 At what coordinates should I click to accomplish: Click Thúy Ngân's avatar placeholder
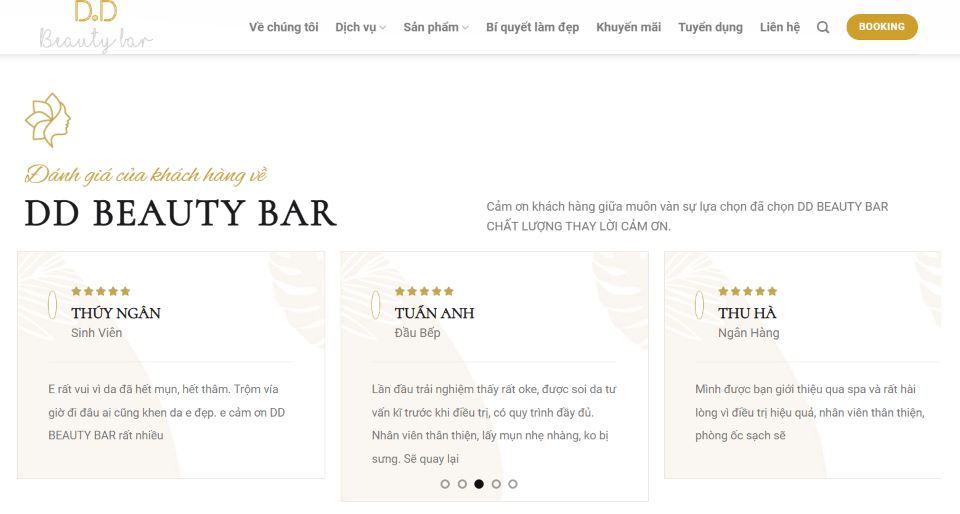click(x=53, y=305)
